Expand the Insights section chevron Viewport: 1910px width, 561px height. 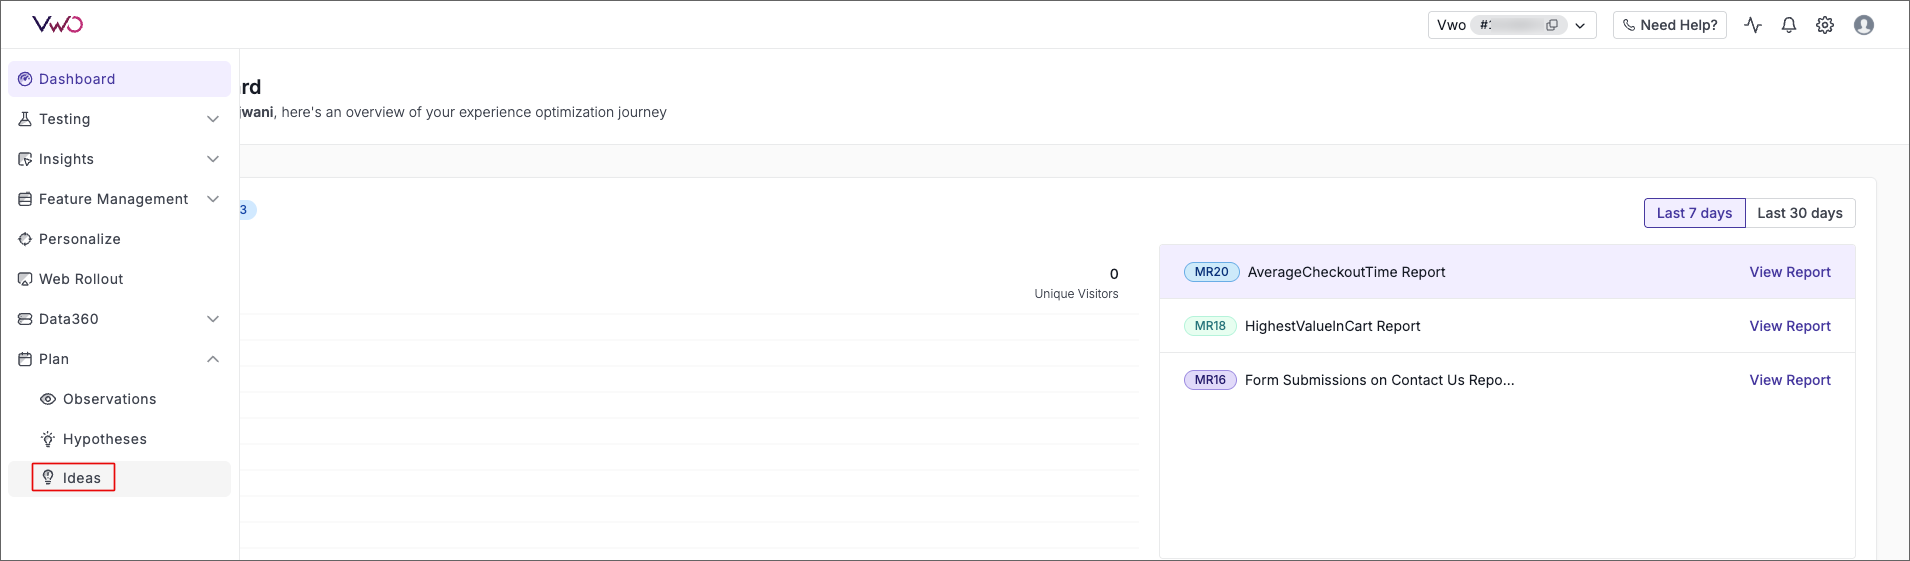click(x=213, y=159)
